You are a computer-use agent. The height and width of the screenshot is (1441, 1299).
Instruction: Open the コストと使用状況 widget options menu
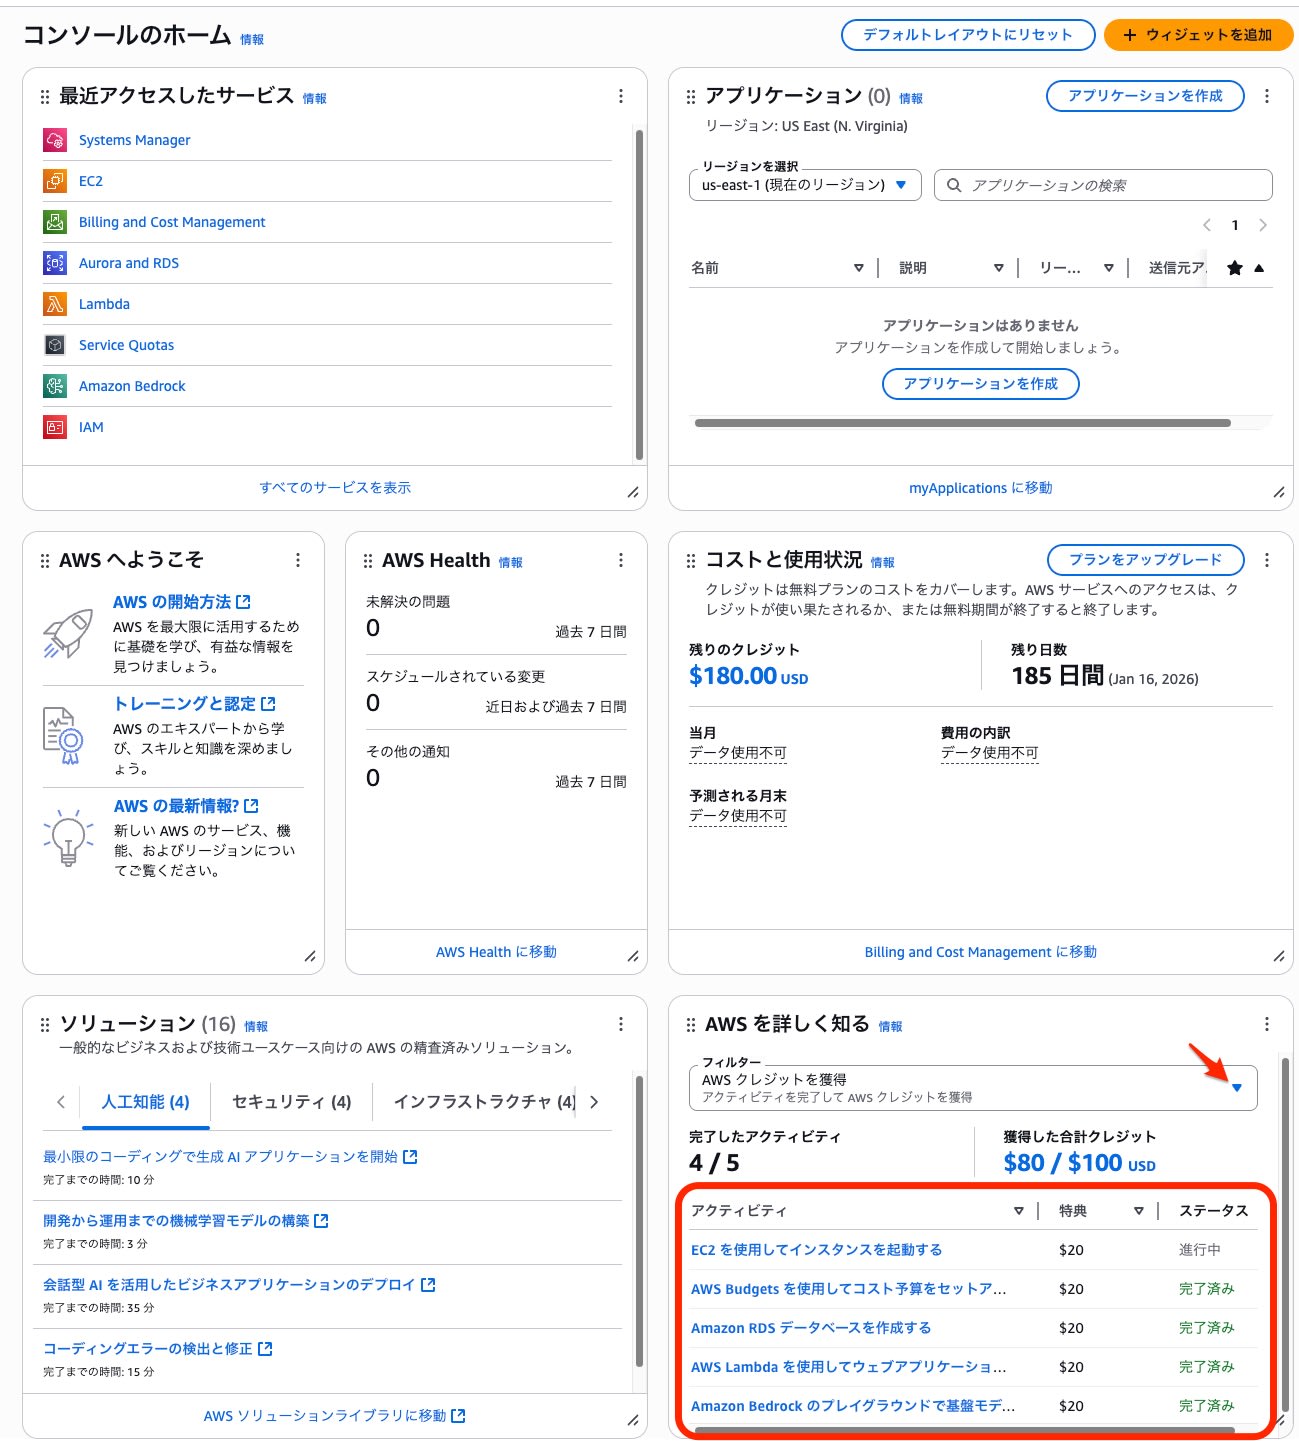[x=1267, y=560]
